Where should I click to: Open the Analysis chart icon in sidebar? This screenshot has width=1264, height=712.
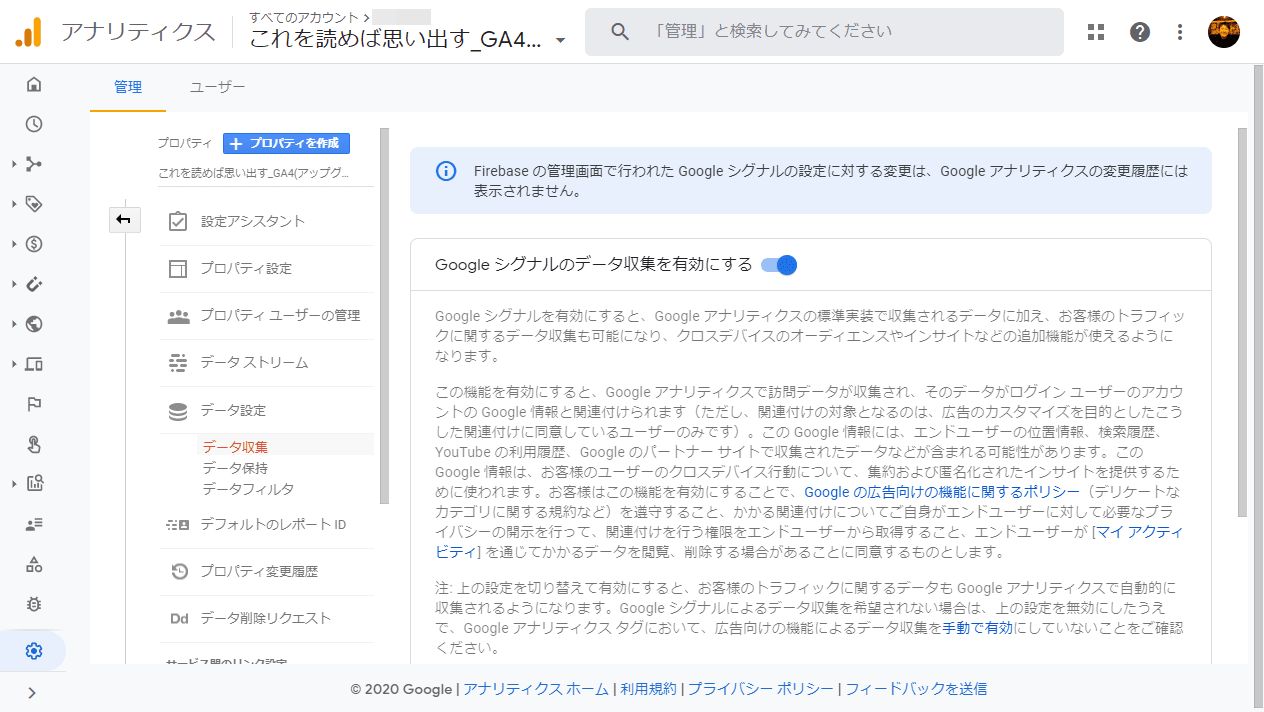click(x=34, y=484)
